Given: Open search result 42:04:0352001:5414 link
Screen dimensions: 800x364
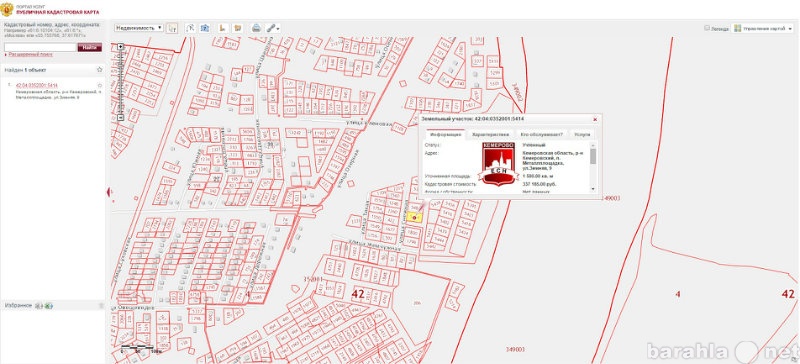Looking at the screenshot, I should point(37,85).
